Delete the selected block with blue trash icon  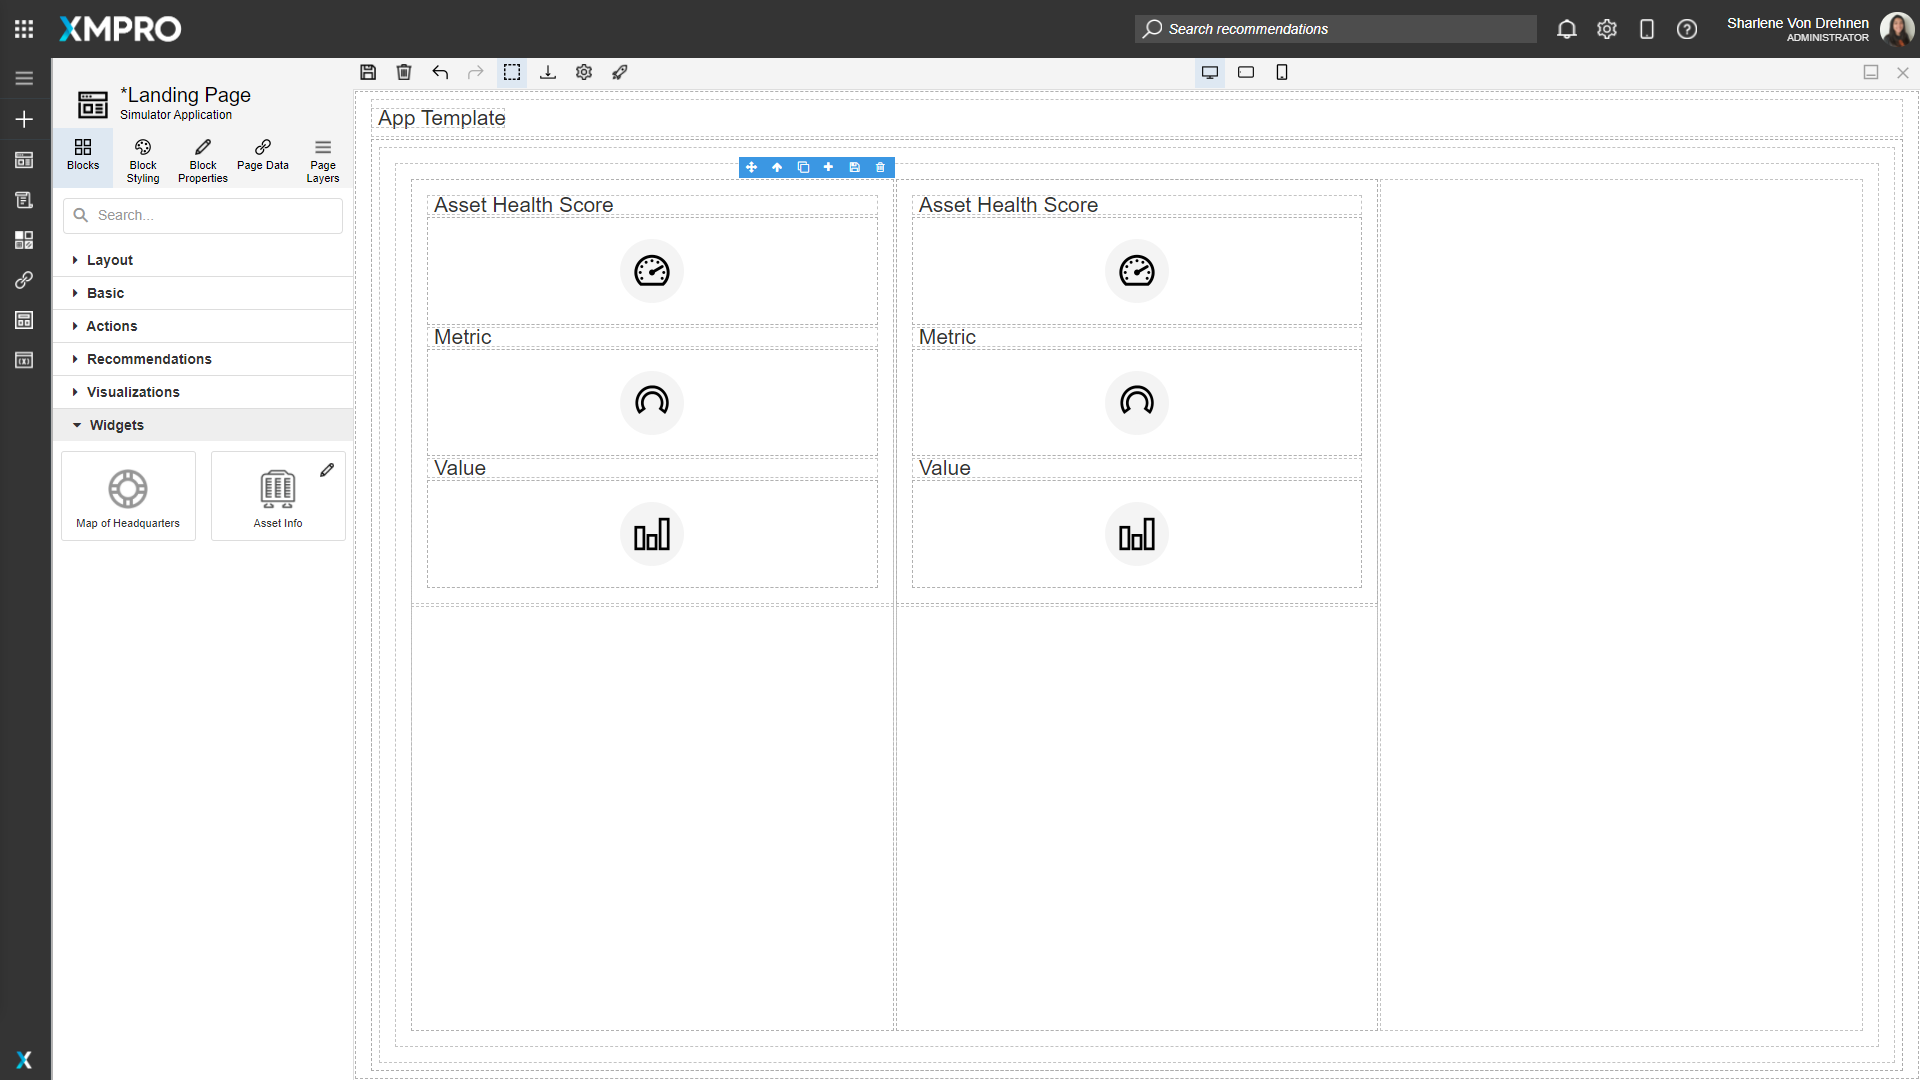click(x=880, y=167)
